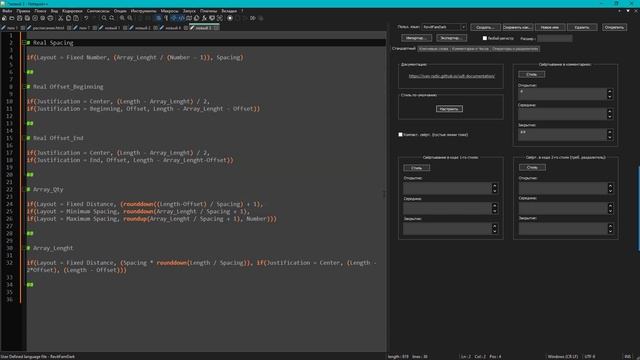Open the Синтаксисы menu
Viewport: 640px width, 360px height.
click(98, 11)
